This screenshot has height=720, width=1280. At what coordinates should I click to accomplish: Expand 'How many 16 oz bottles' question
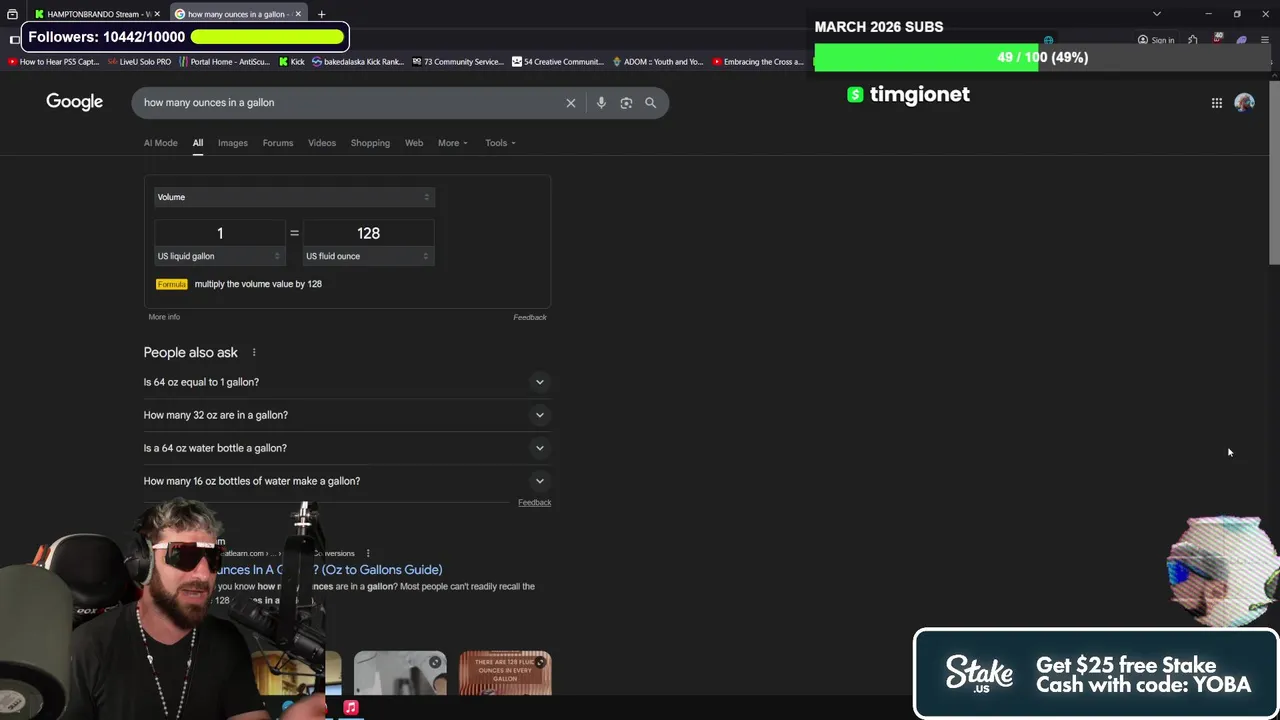[x=347, y=481]
